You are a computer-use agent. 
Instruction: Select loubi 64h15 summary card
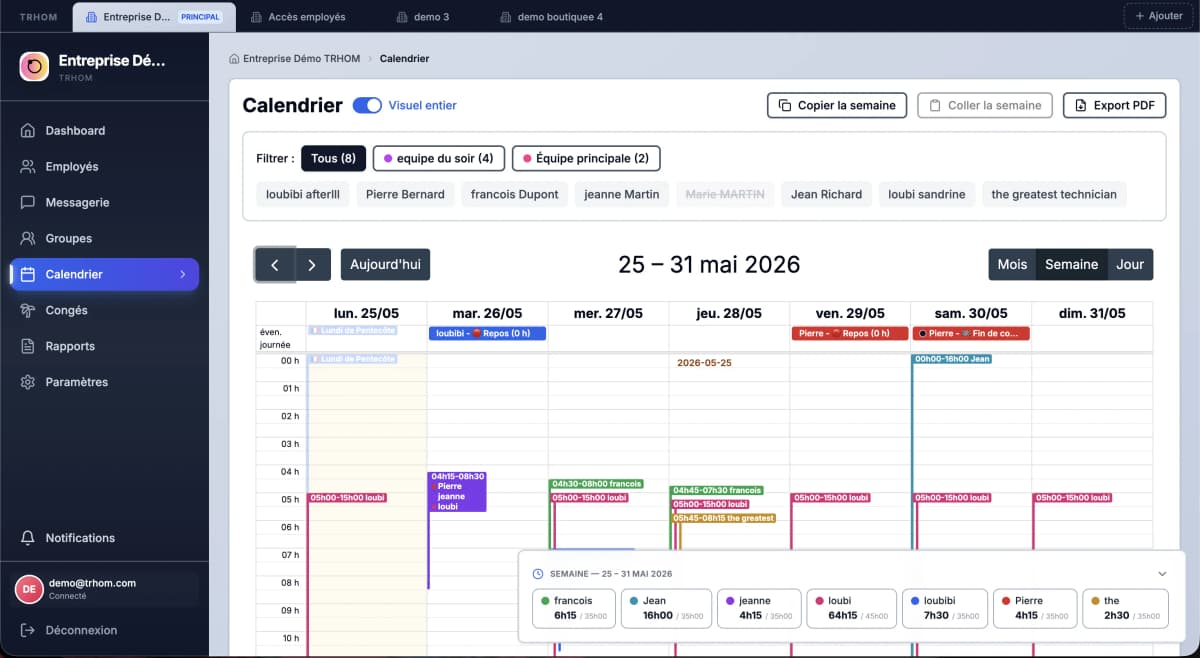pos(851,608)
